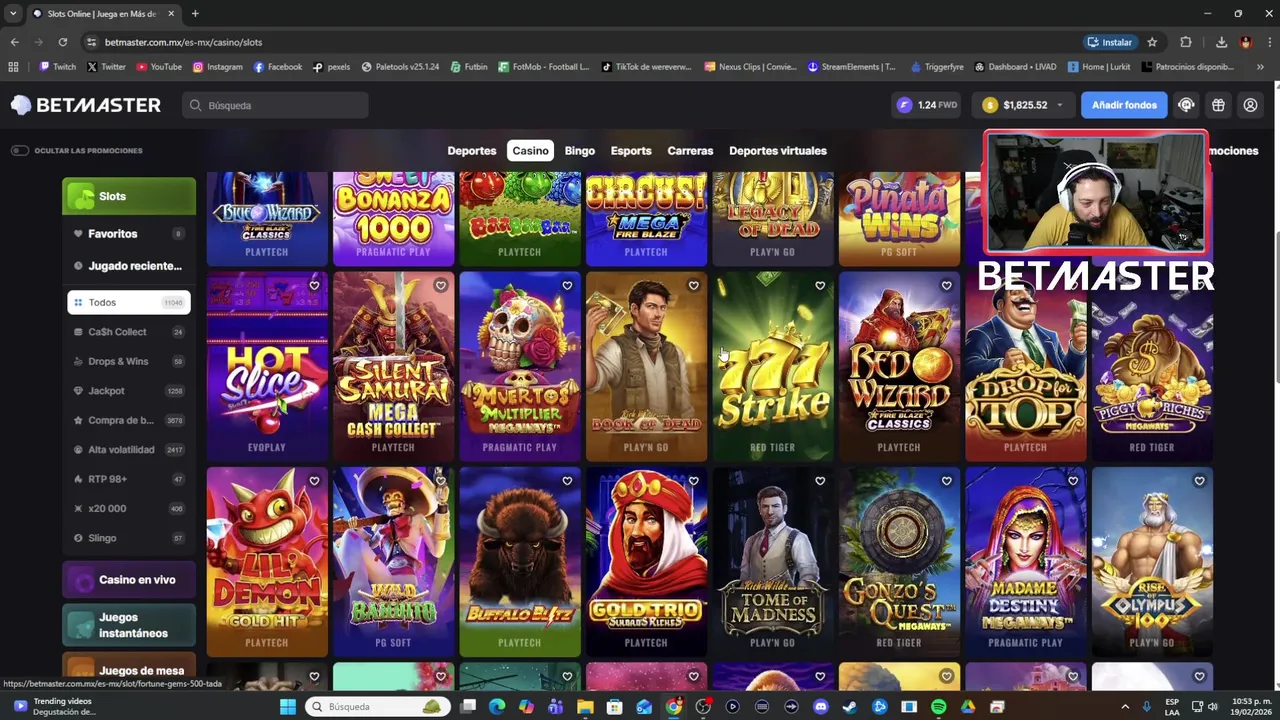The image size is (1280, 720).
Task: Favorite Madame Destiny Megaways heart icon
Action: pos(1073,481)
